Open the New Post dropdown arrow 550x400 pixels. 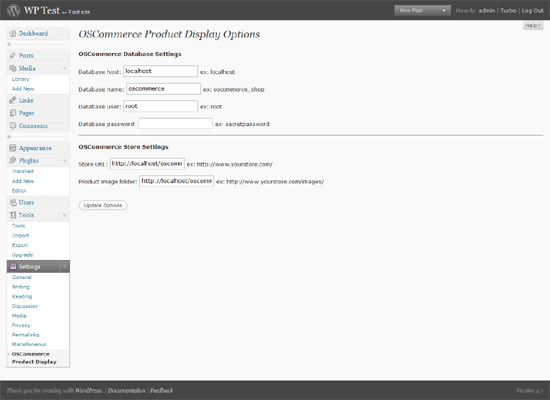point(444,11)
